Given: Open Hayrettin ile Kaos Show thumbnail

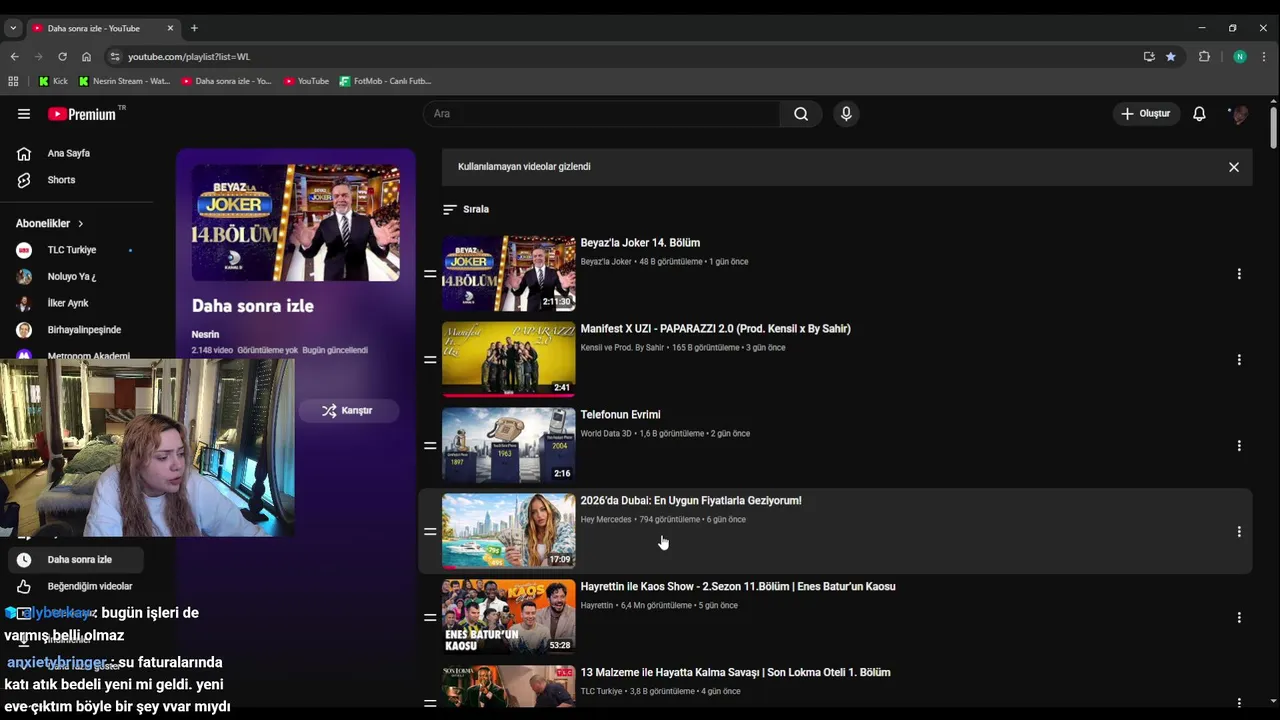Looking at the screenshot, I should click(x=508, y=618).
